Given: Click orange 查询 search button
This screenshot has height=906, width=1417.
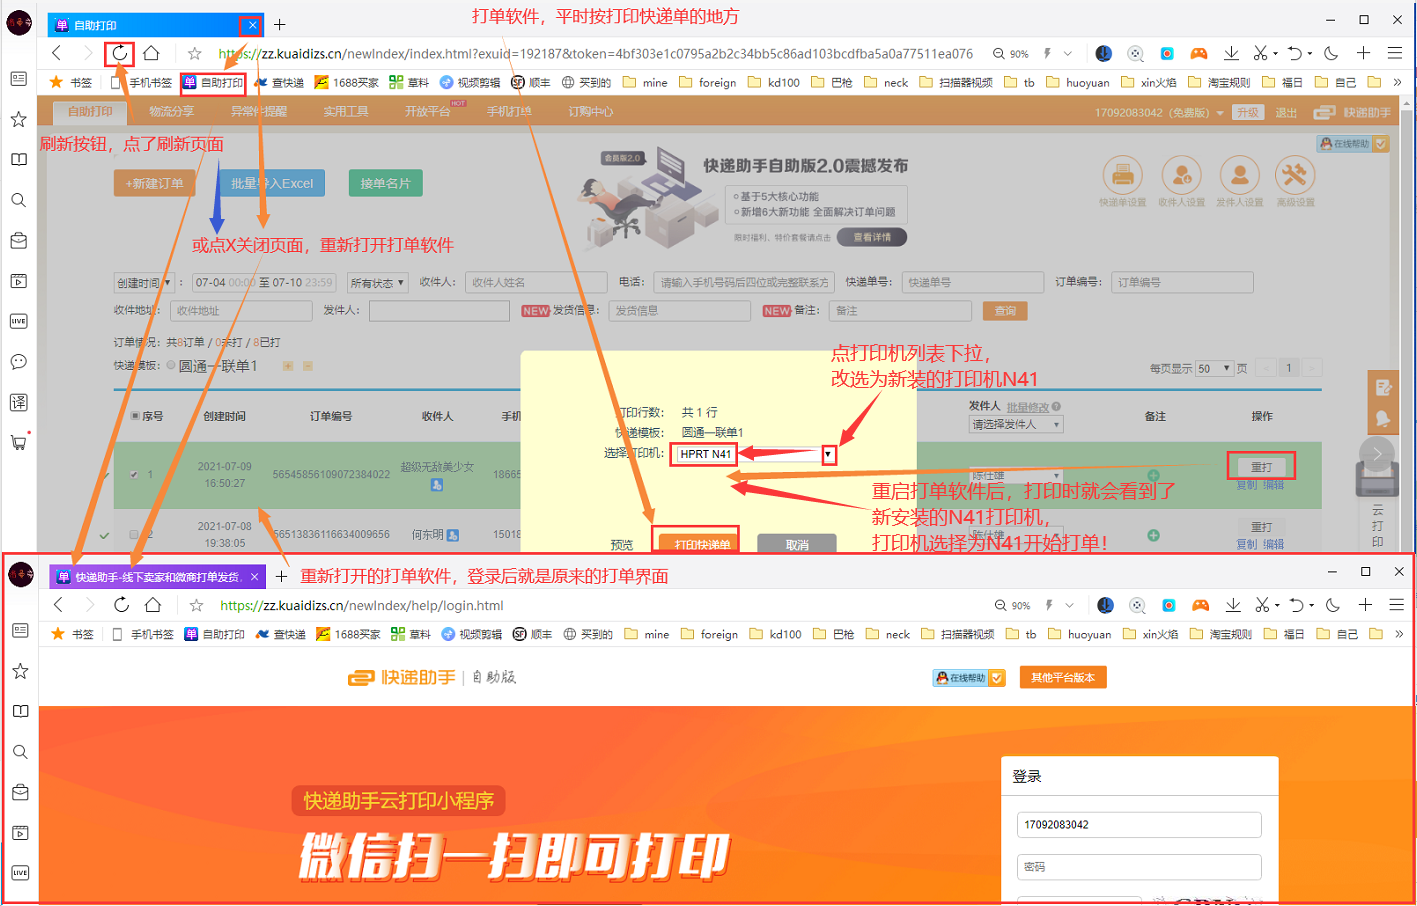Looking at the screenshot, I should 1005,311.
